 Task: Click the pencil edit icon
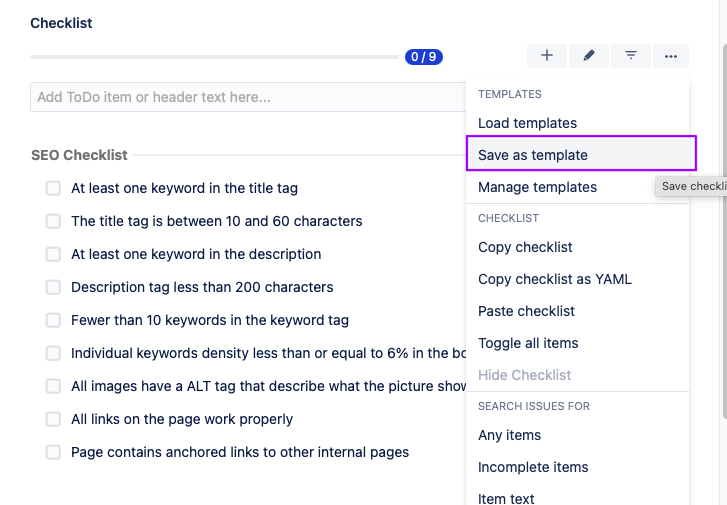[x=589, y=56]
